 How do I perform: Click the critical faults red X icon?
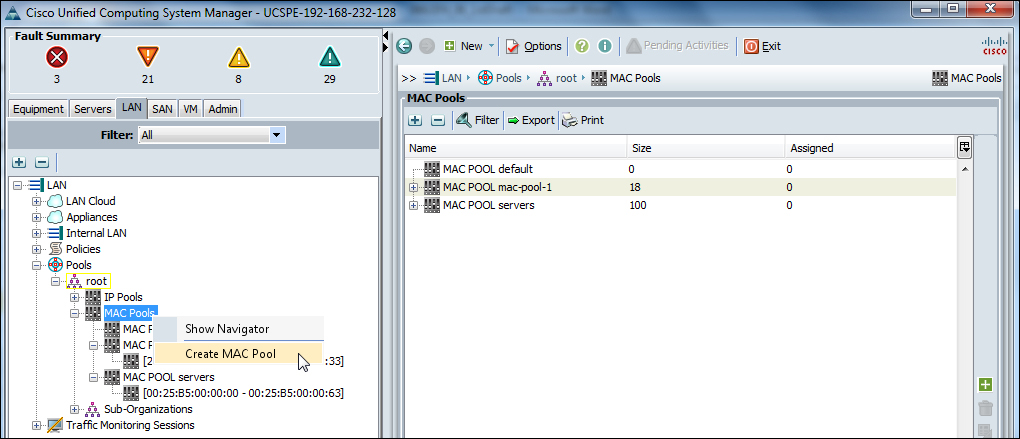point(57,59)
